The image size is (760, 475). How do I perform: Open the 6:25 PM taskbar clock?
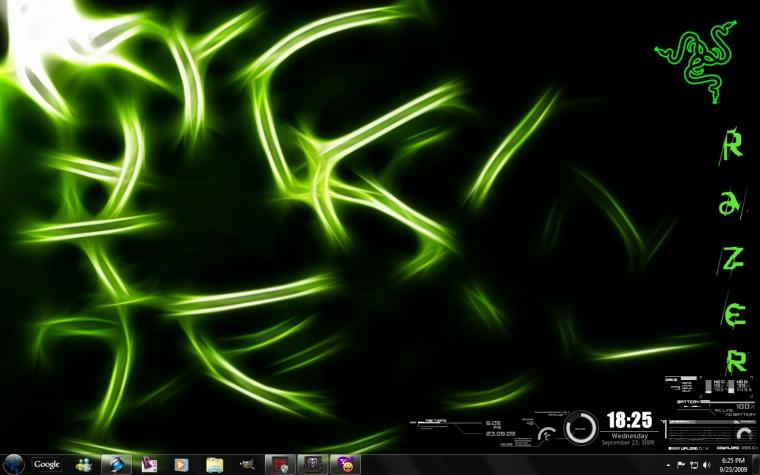pos(733,464)
